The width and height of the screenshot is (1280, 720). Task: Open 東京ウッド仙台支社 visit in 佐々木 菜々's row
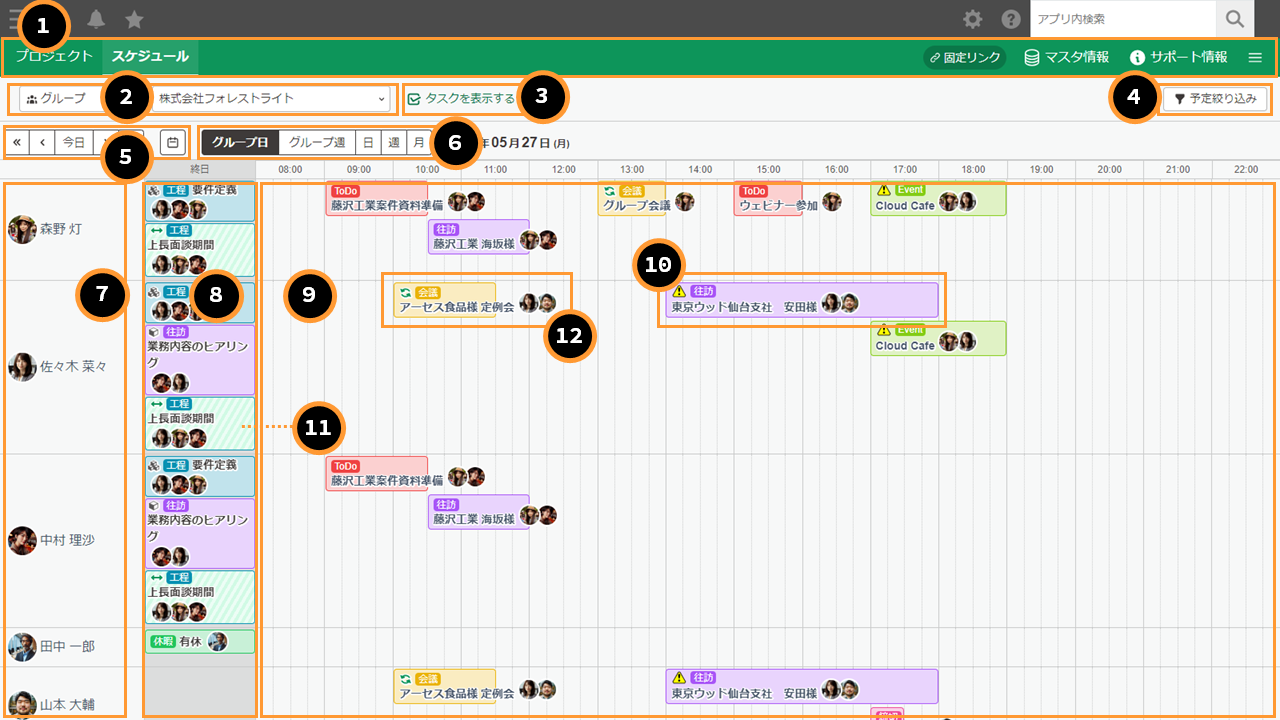pyautogui.click(x=802, y=300)
